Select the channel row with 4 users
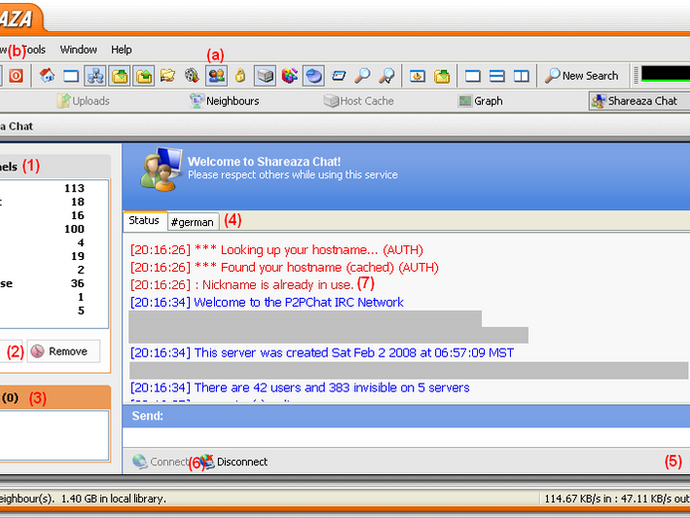This screenshot has height=518, width=690. (54, 242)
